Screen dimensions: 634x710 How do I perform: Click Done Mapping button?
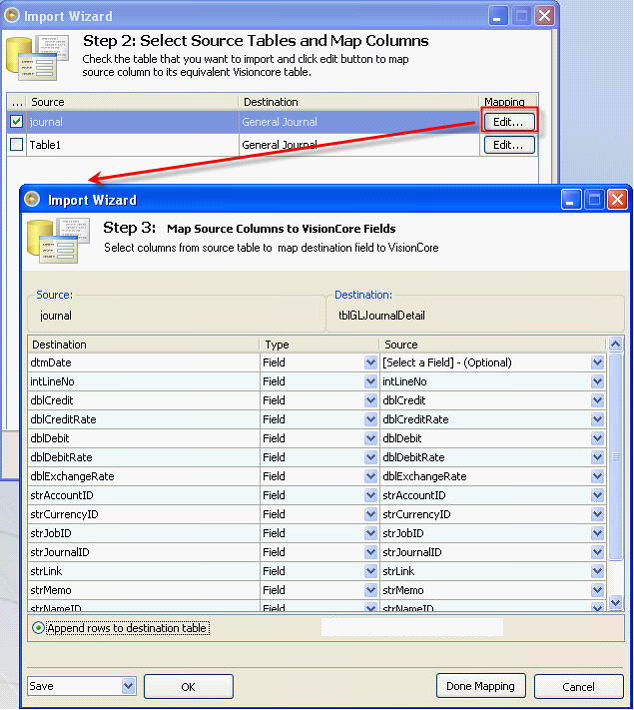tap(480, 686)
